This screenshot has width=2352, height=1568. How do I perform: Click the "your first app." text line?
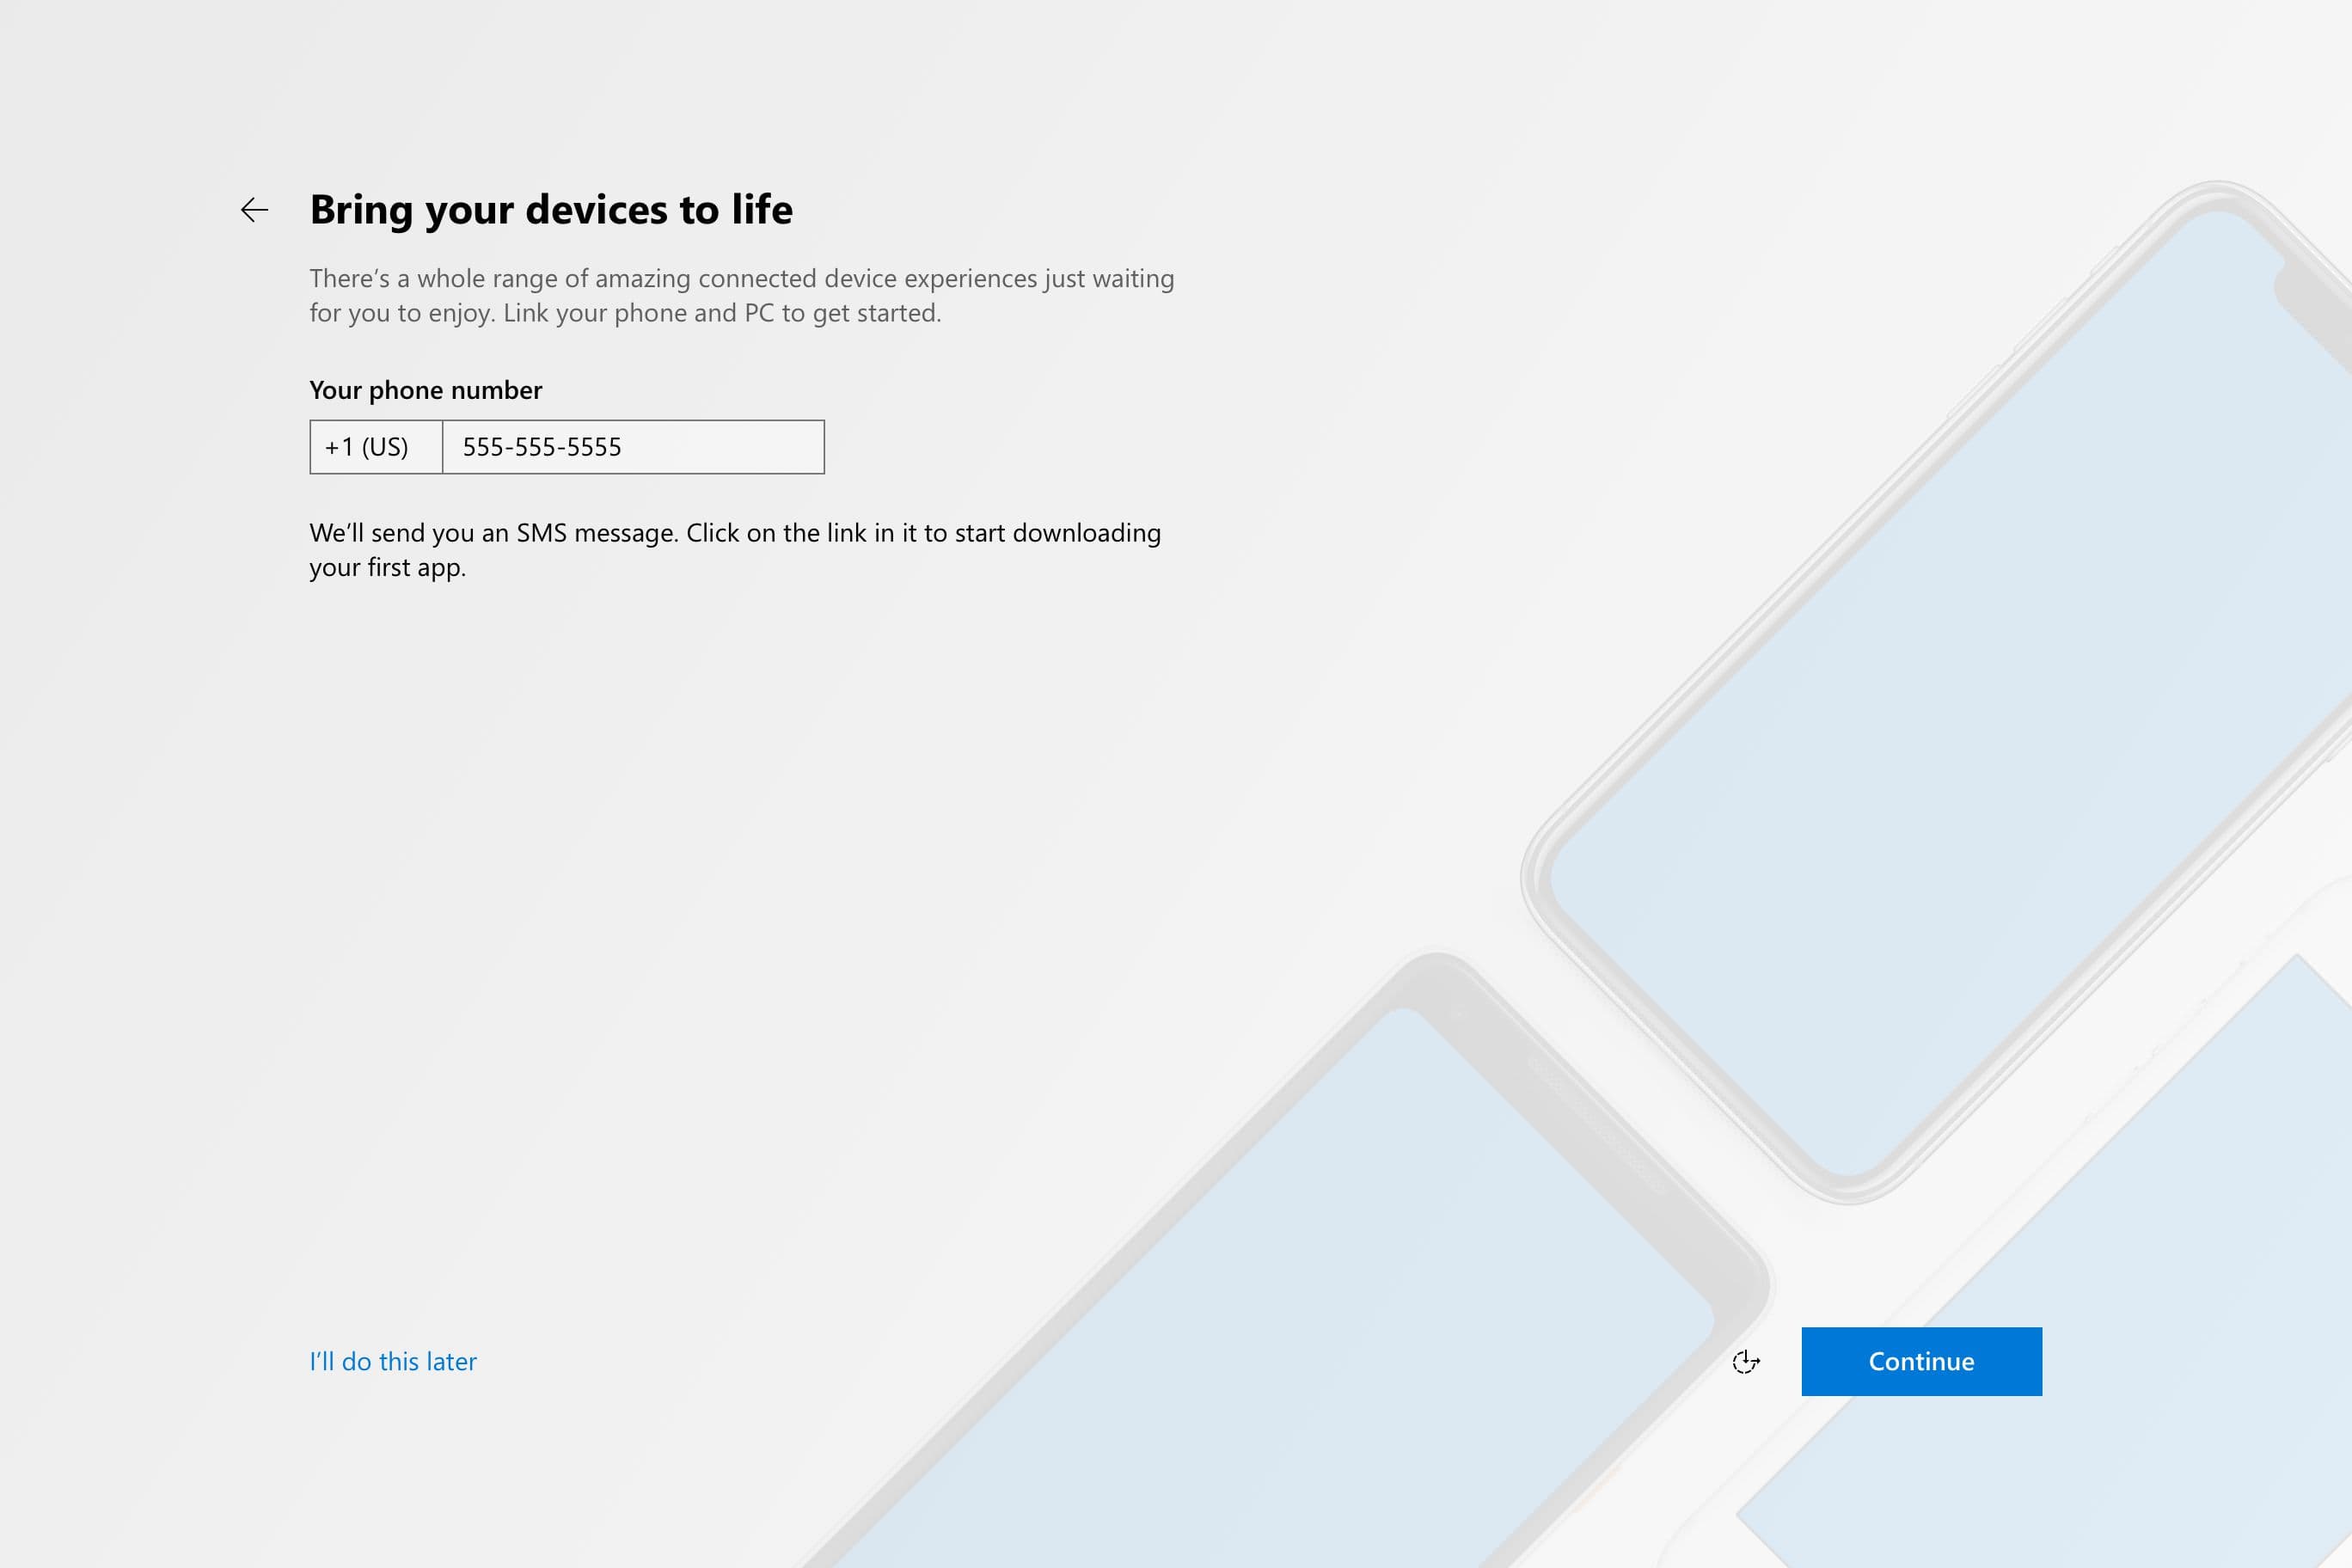[388, 568]
